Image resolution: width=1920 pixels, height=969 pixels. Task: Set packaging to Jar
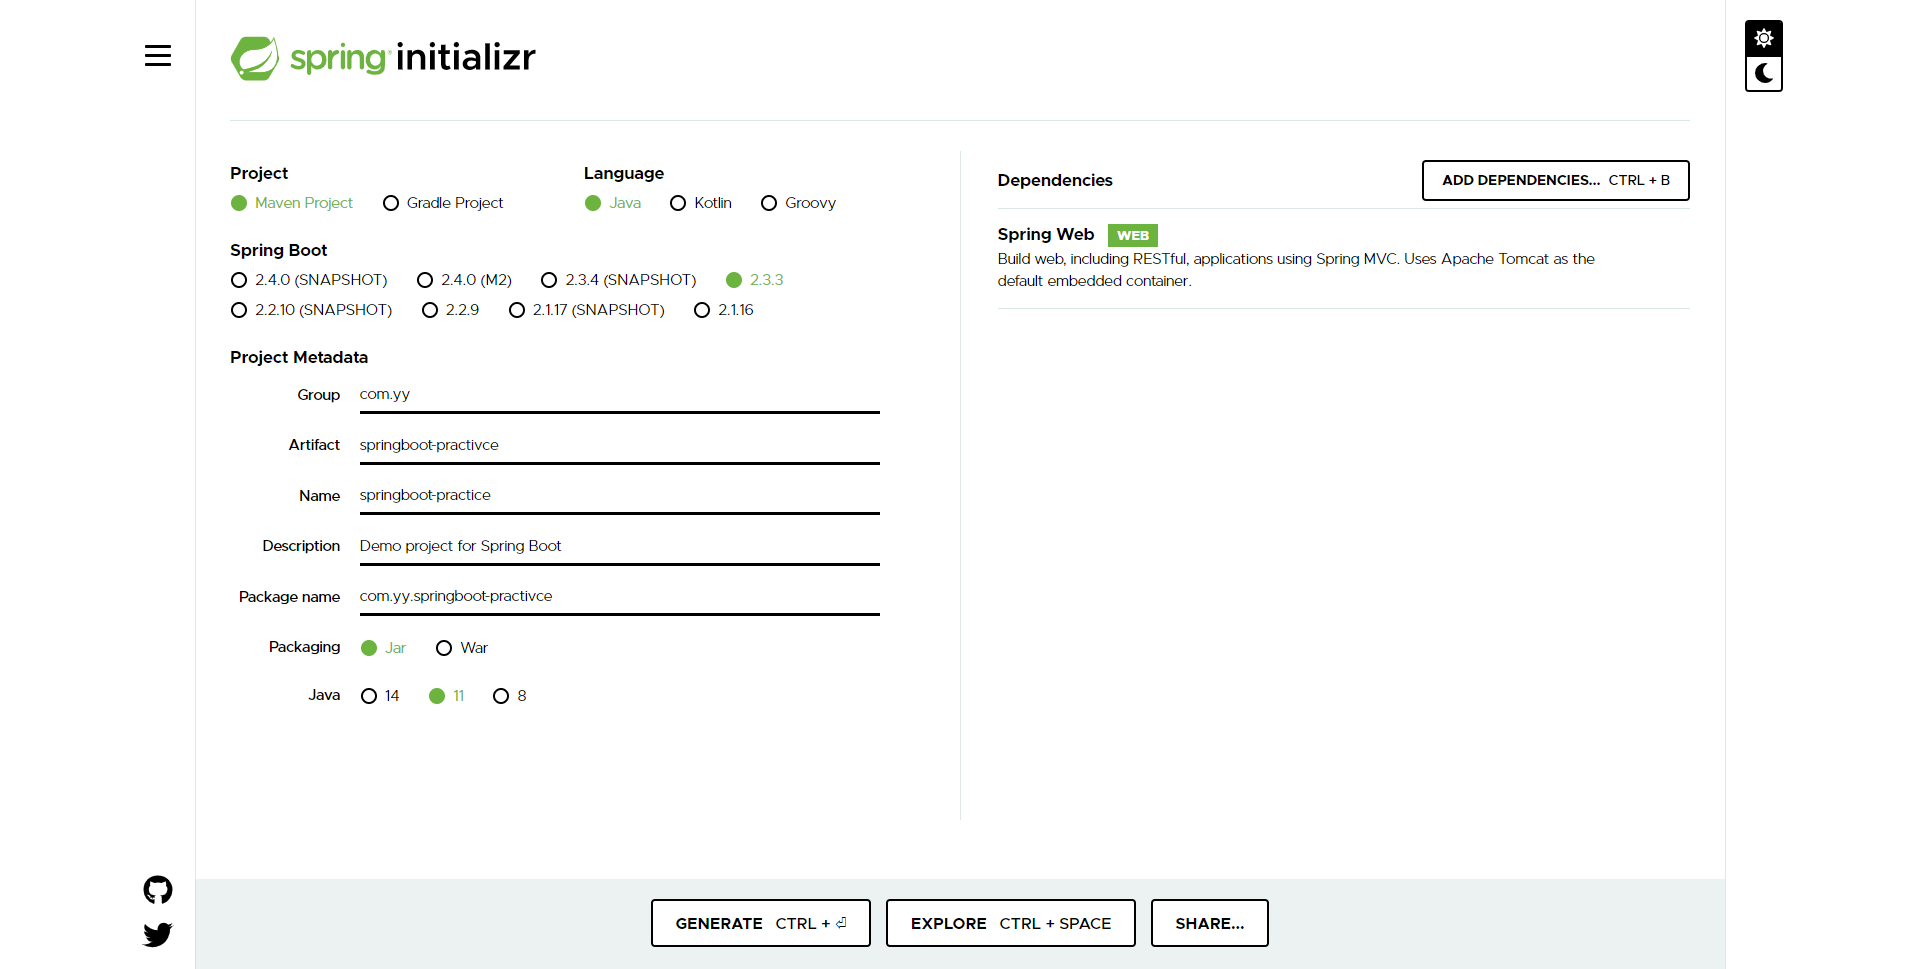[384, 648]
